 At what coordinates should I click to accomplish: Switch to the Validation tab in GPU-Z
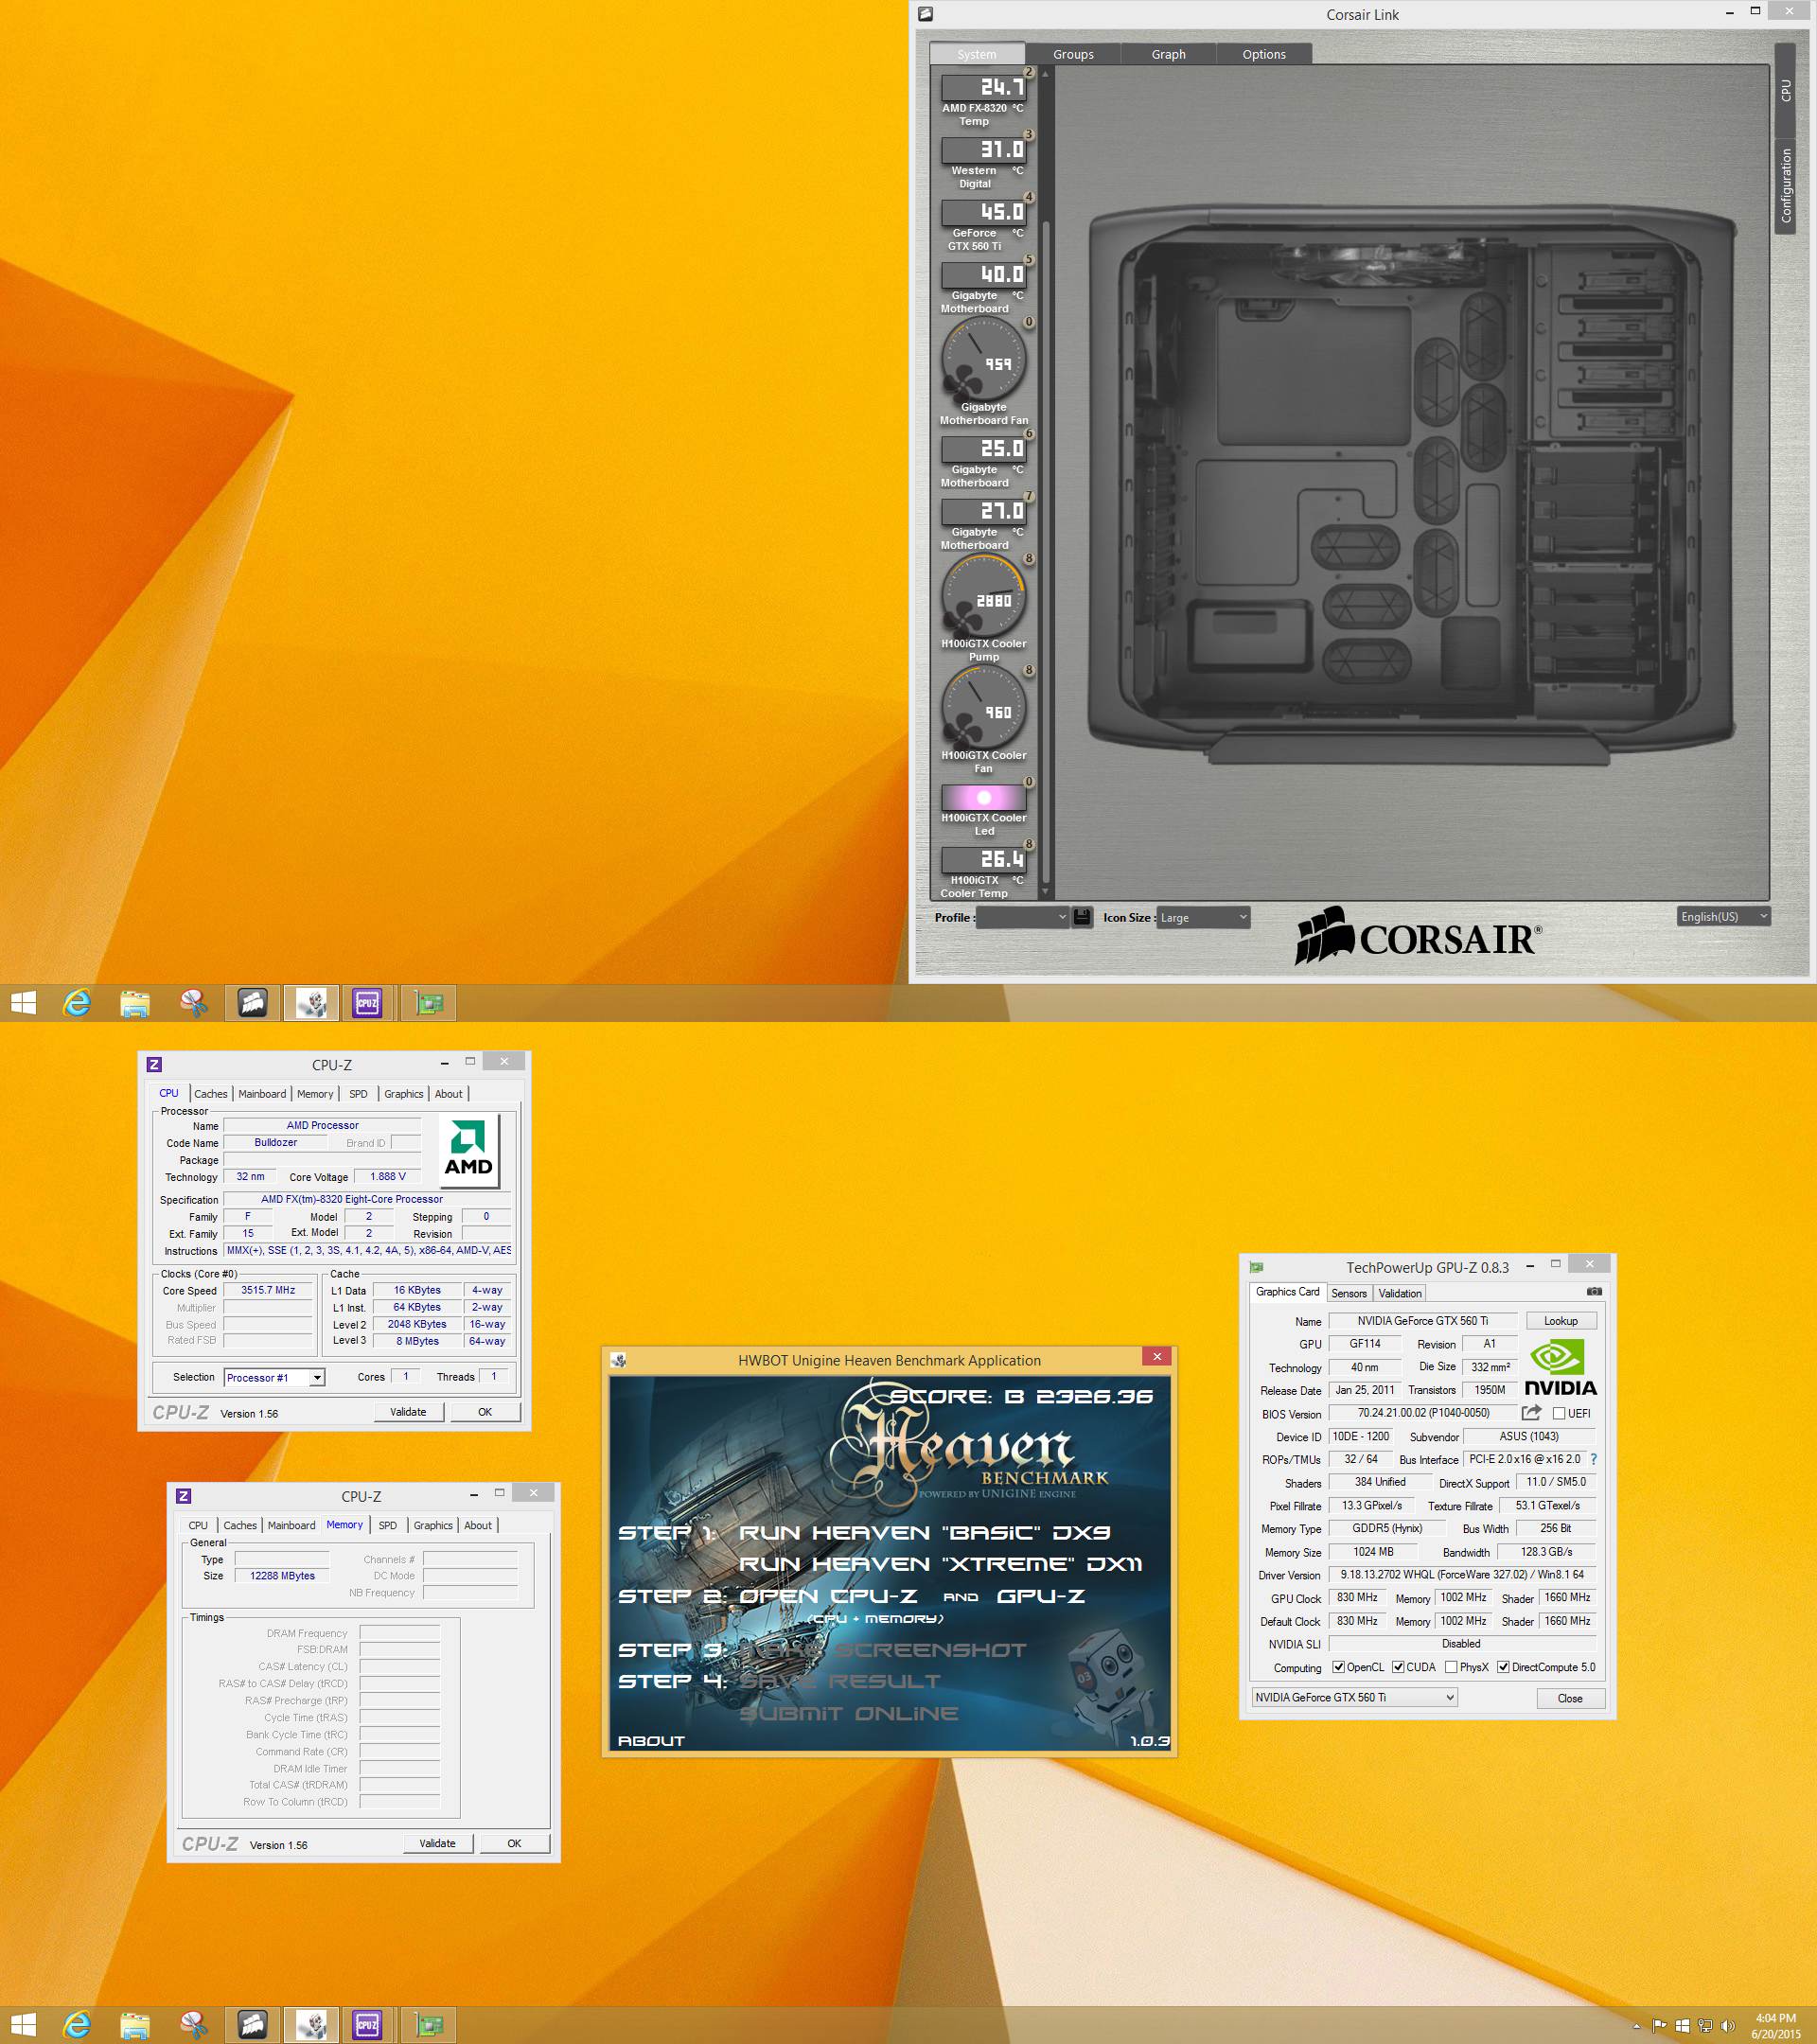pyautogui.click(x=1399, y=1293)
